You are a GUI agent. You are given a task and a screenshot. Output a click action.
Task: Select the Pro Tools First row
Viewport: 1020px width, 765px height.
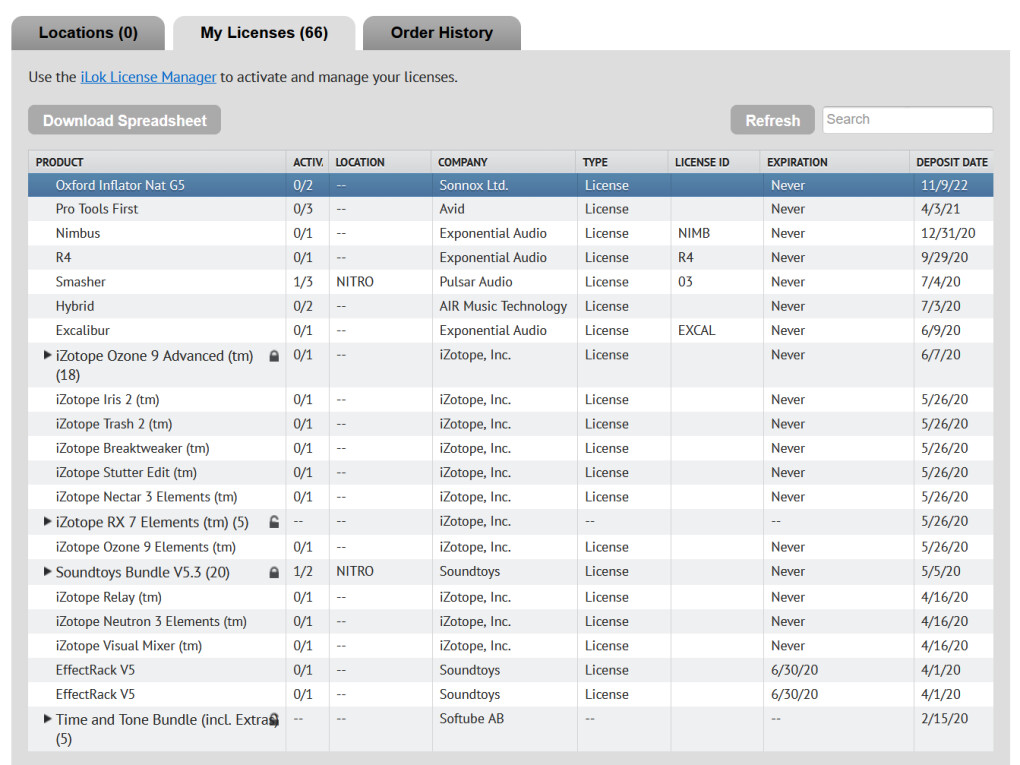(511, 209)
